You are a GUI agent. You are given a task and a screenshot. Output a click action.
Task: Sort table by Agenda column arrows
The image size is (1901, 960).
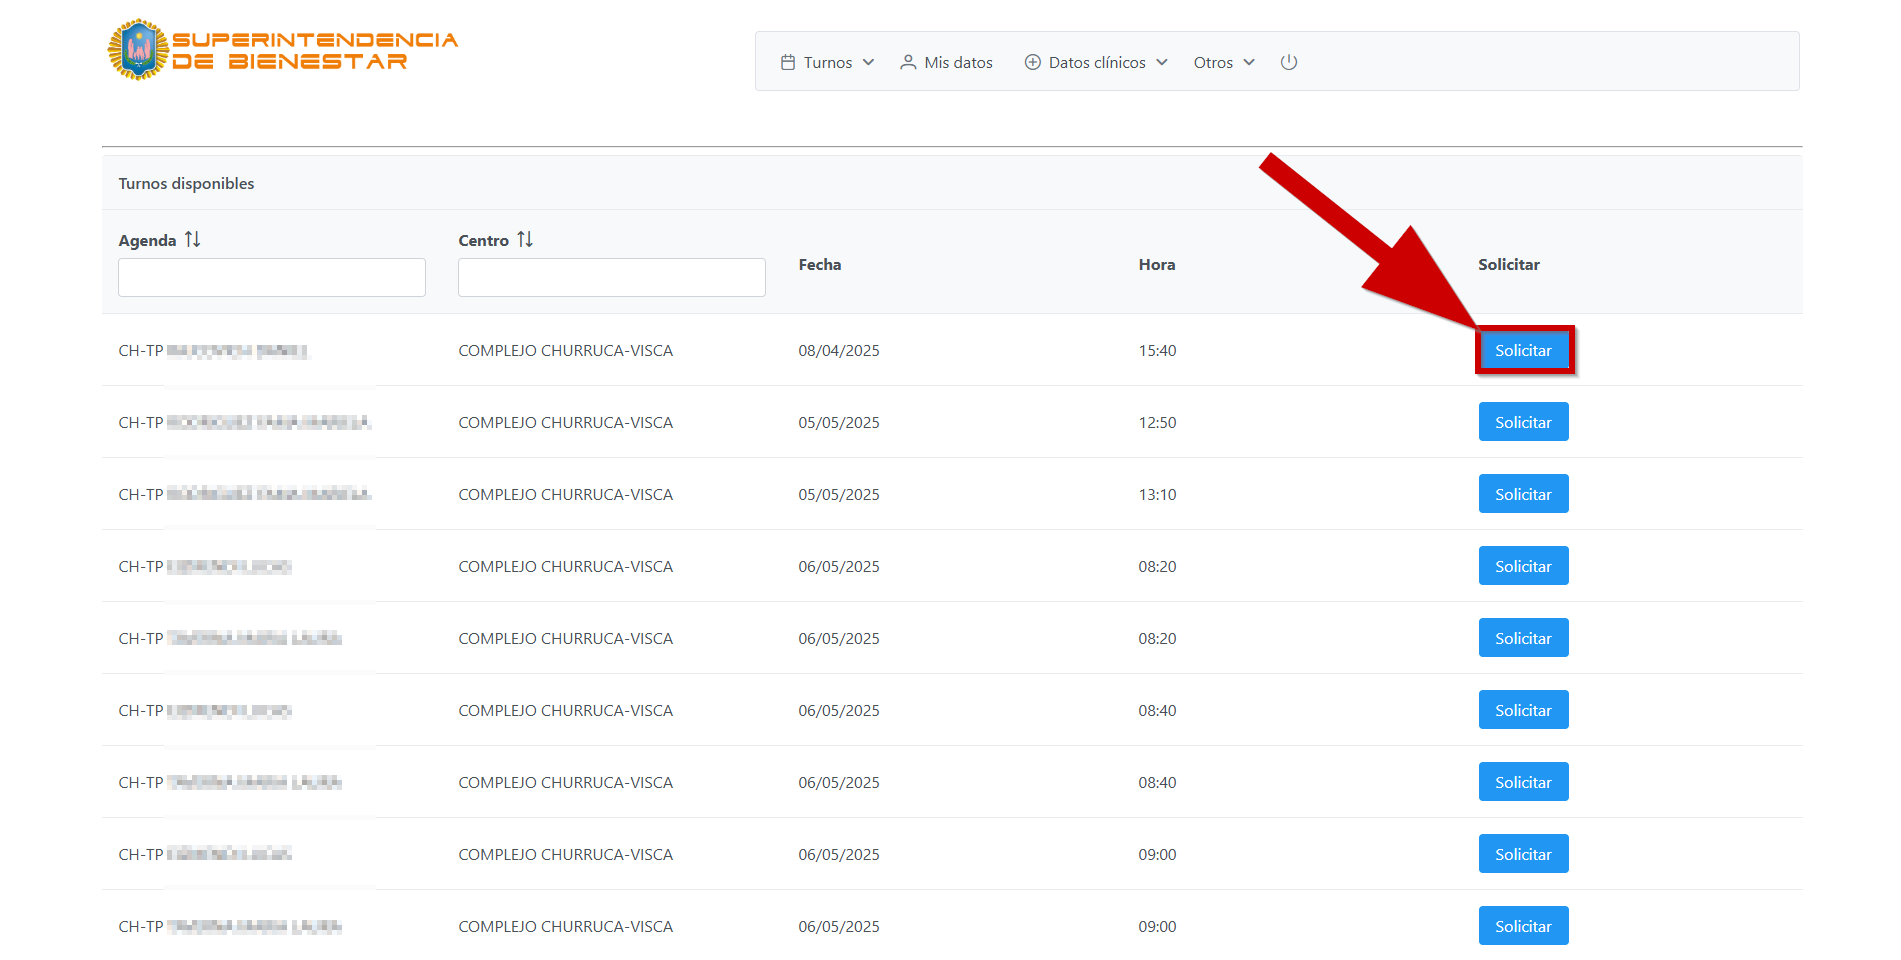click(193, 240)
